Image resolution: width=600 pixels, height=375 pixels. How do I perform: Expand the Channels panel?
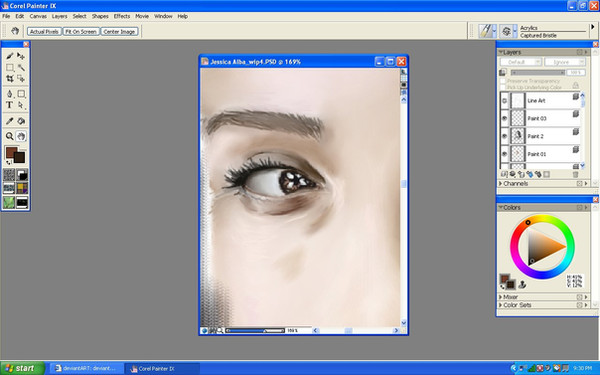click(x=501, y=184)
